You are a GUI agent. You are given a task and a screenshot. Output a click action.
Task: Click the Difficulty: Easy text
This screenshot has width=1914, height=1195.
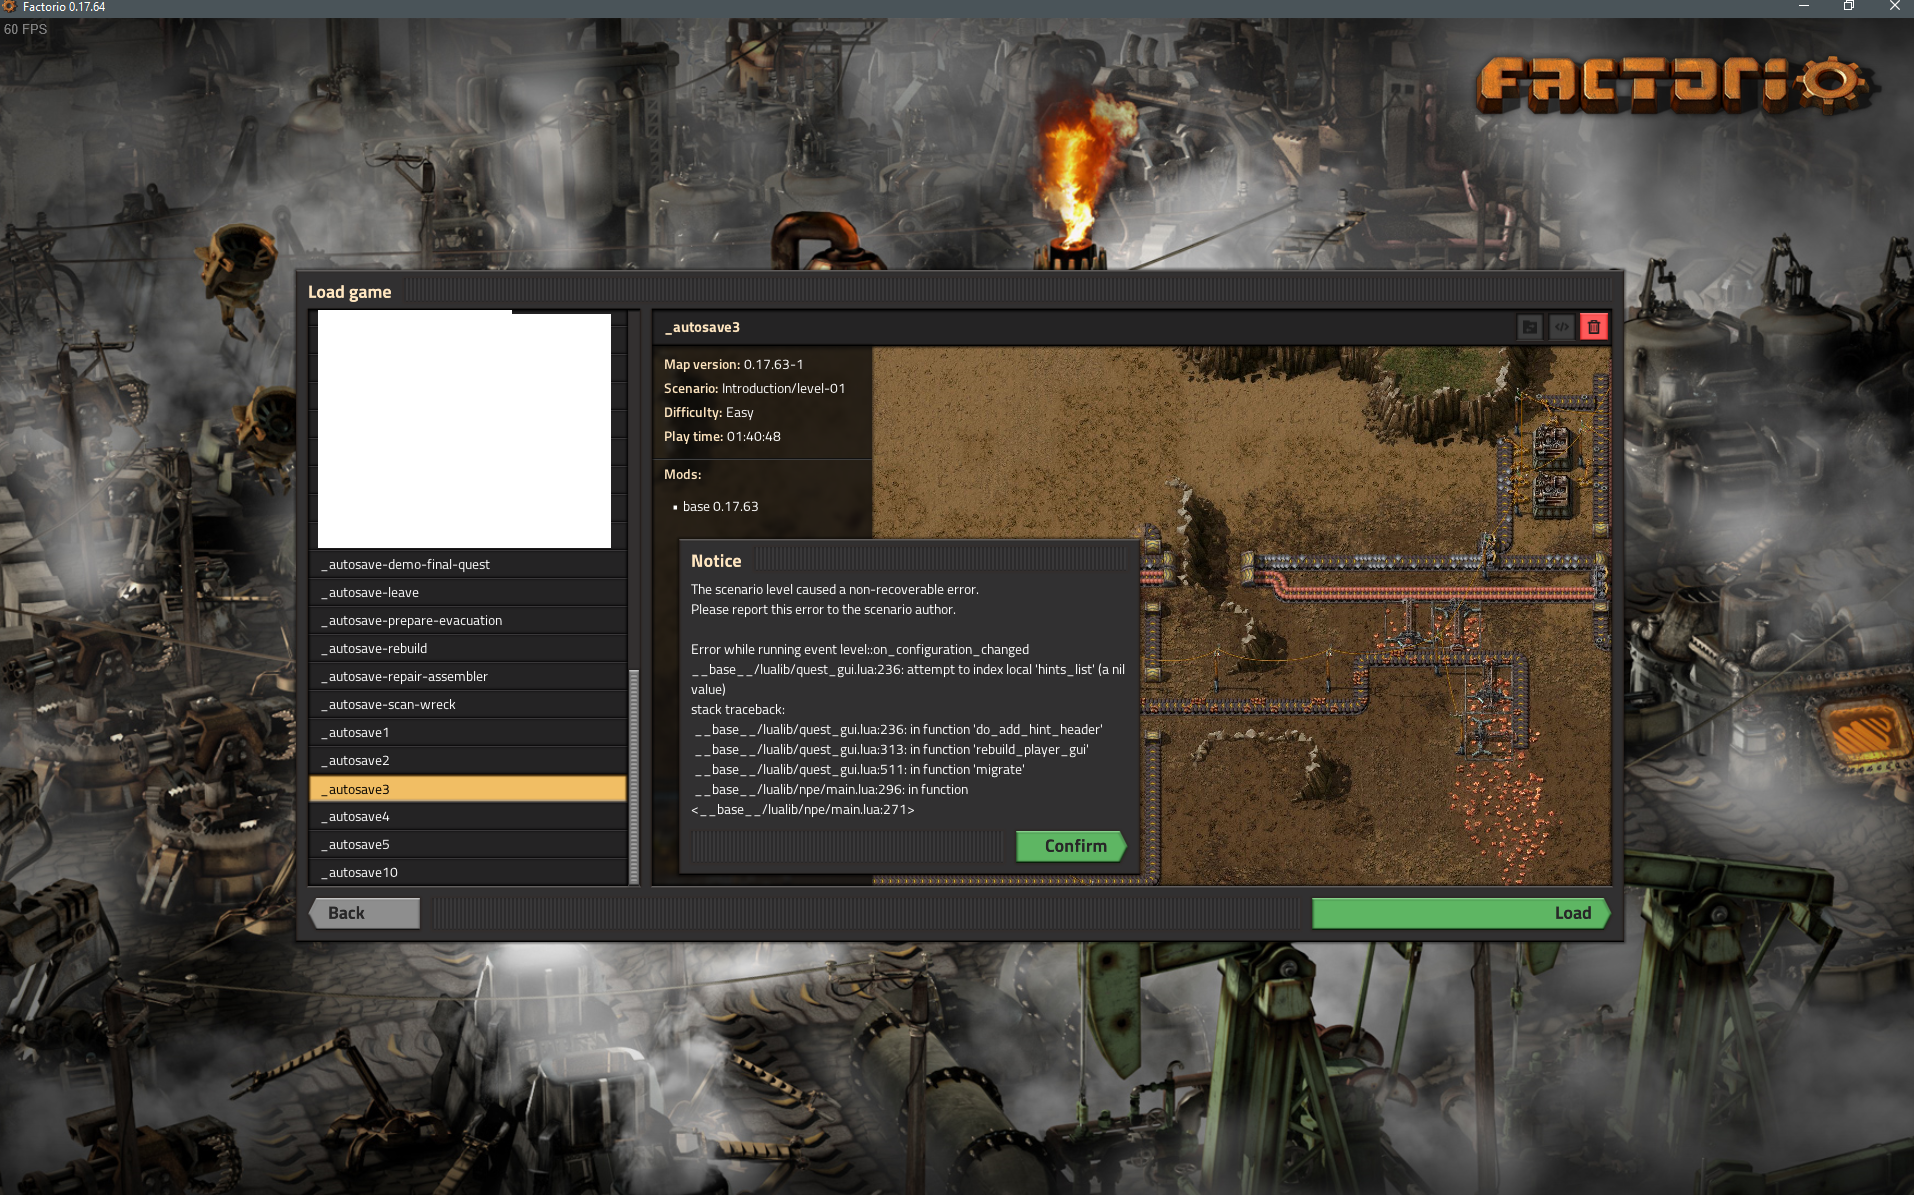pos(708,412)
